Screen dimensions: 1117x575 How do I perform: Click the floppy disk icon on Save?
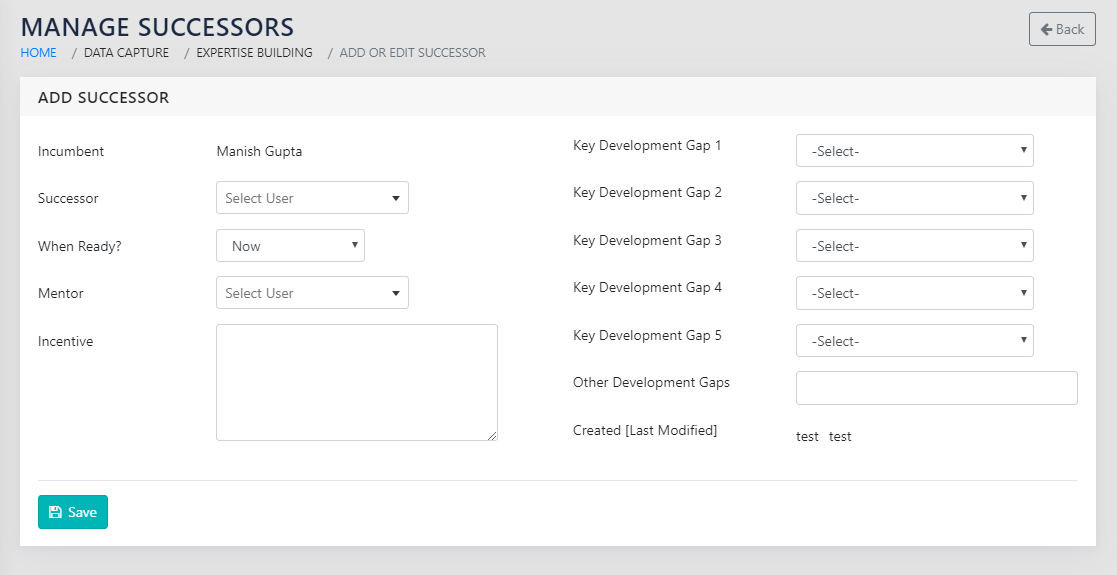click(55, 512)
